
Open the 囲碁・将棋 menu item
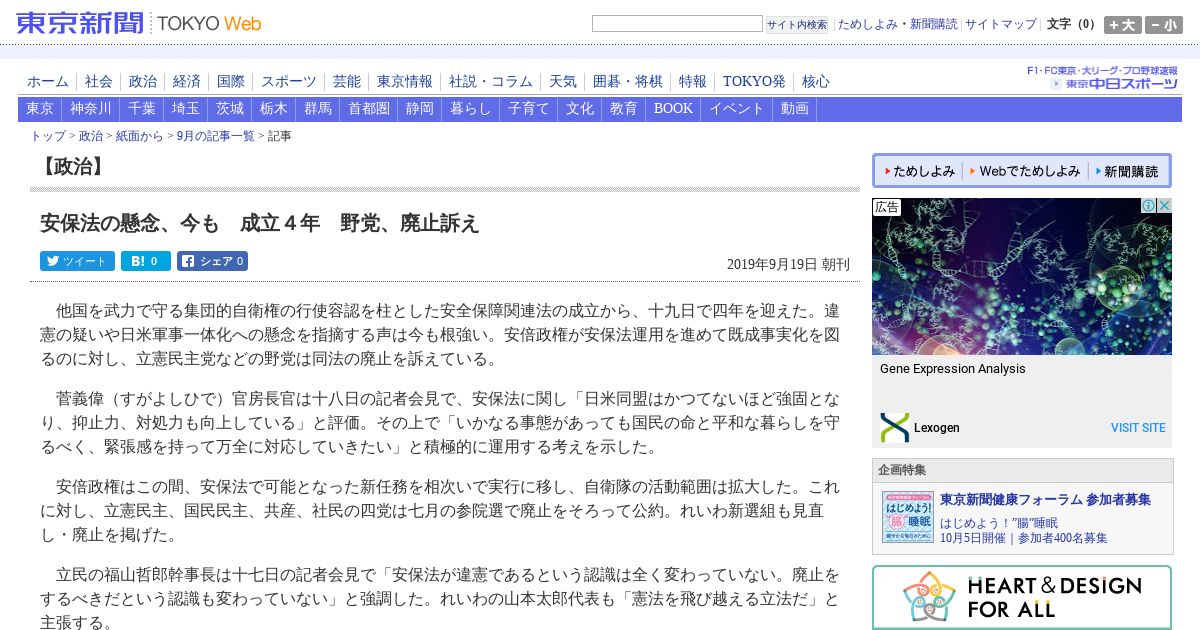point(628,81)
